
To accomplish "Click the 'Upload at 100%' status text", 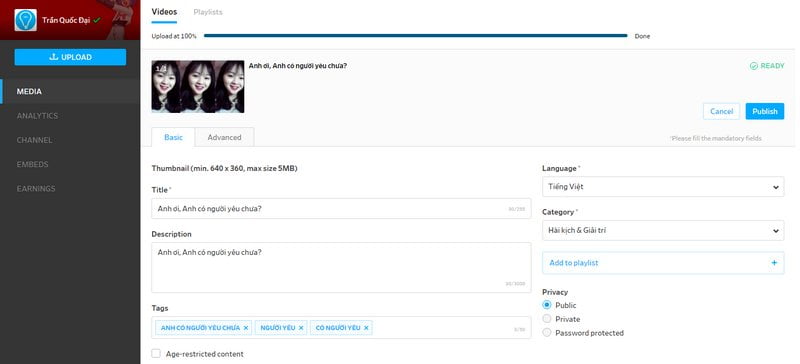I will [174, 36].
